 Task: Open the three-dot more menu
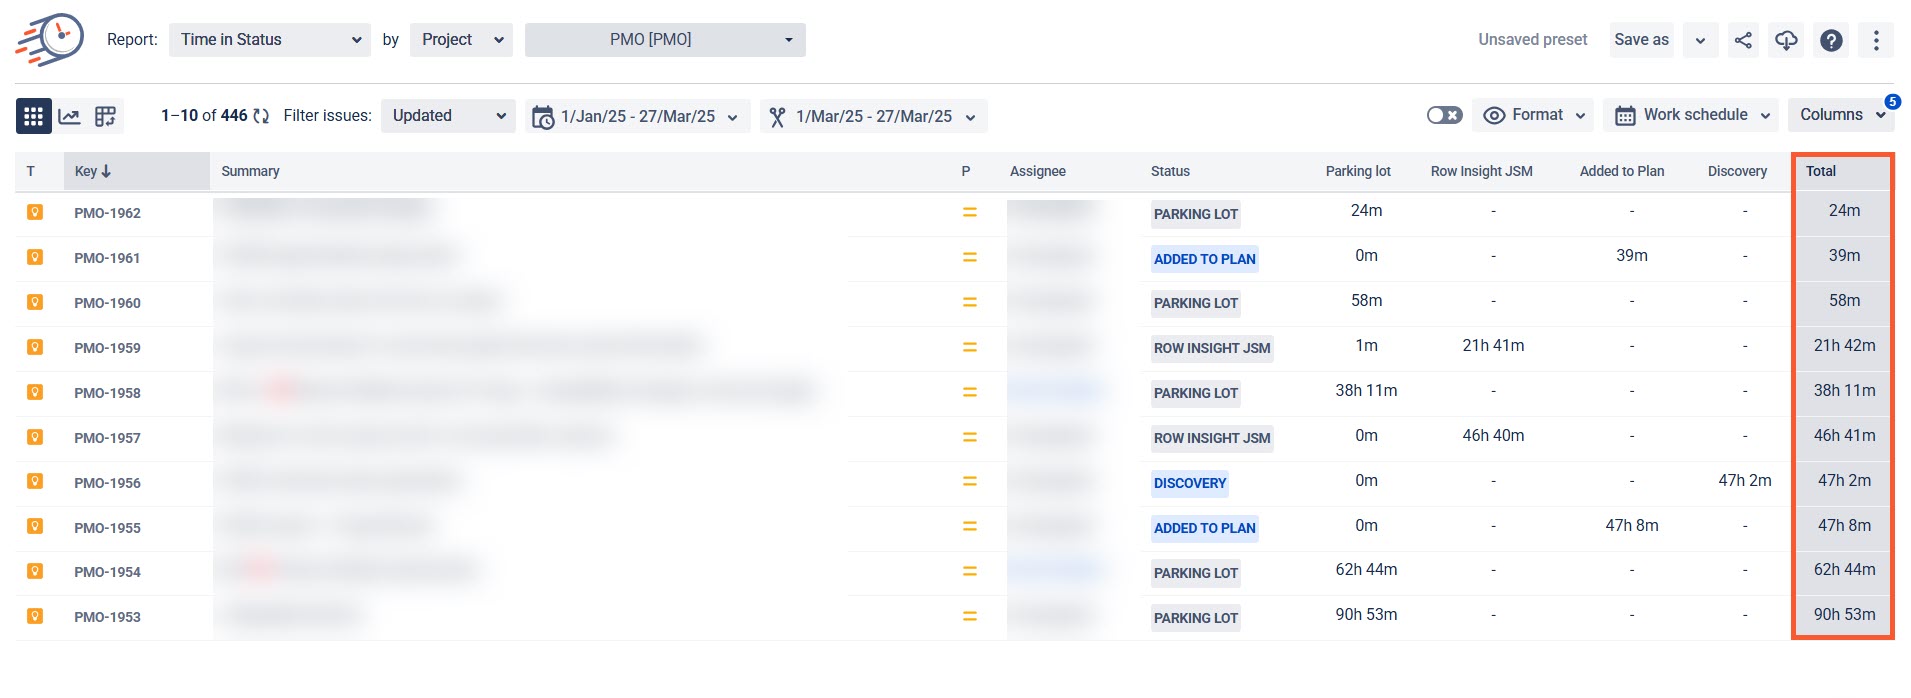click(x=1876, y=40)
